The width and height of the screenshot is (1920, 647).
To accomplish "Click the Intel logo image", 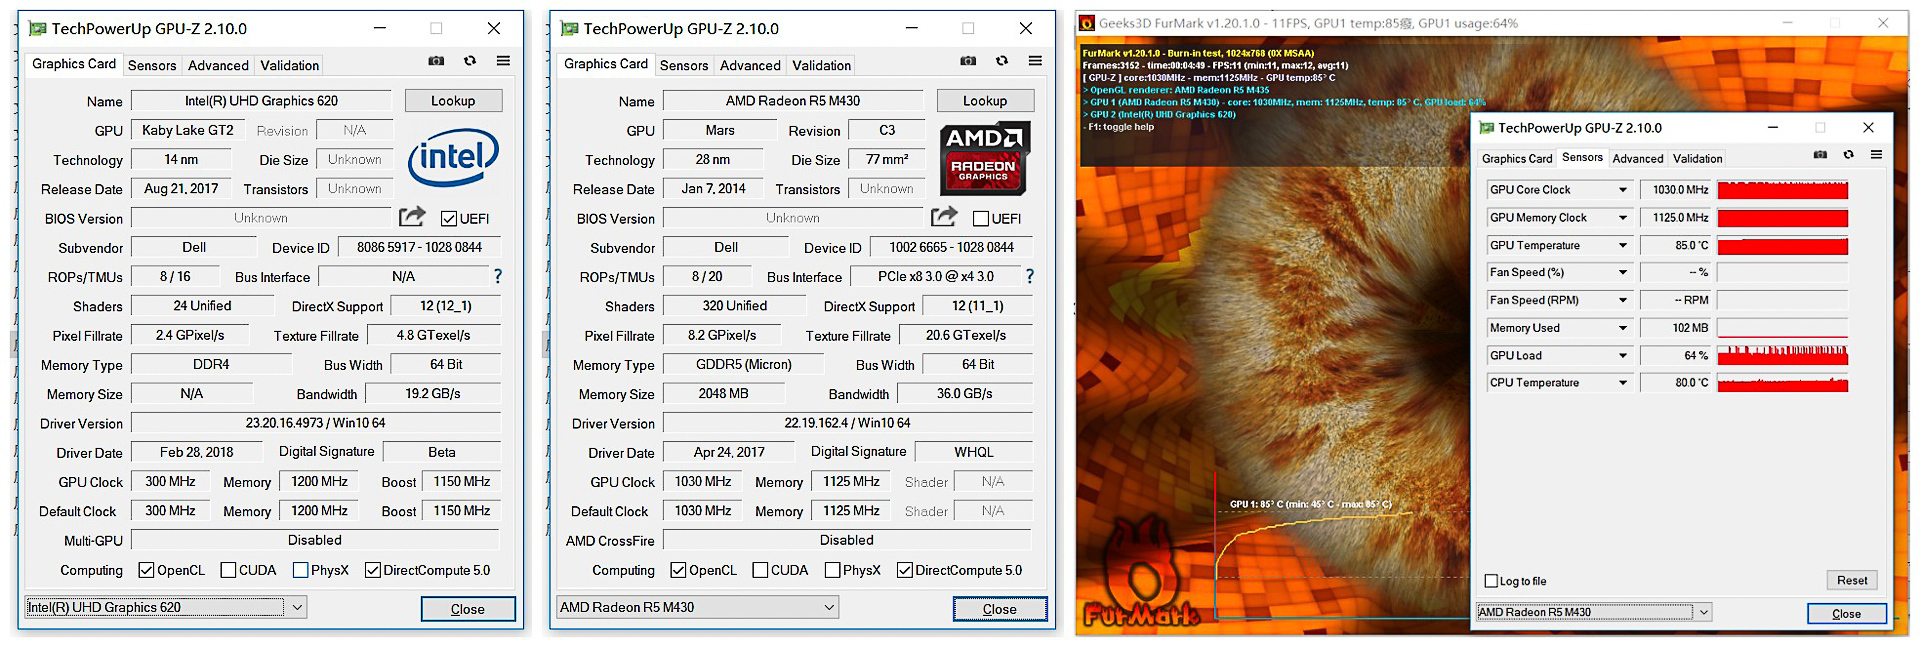I will coord(453,157).
